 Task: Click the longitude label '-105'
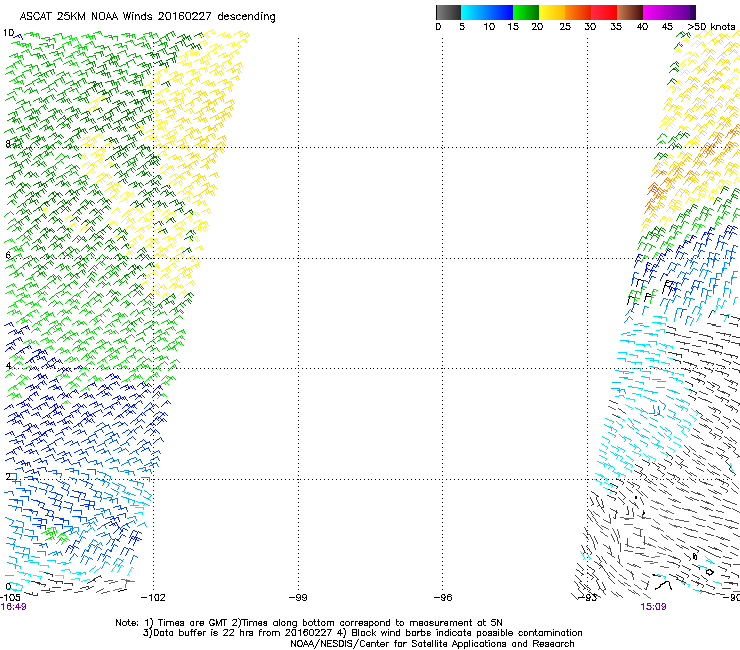click(x=10, y=598)
